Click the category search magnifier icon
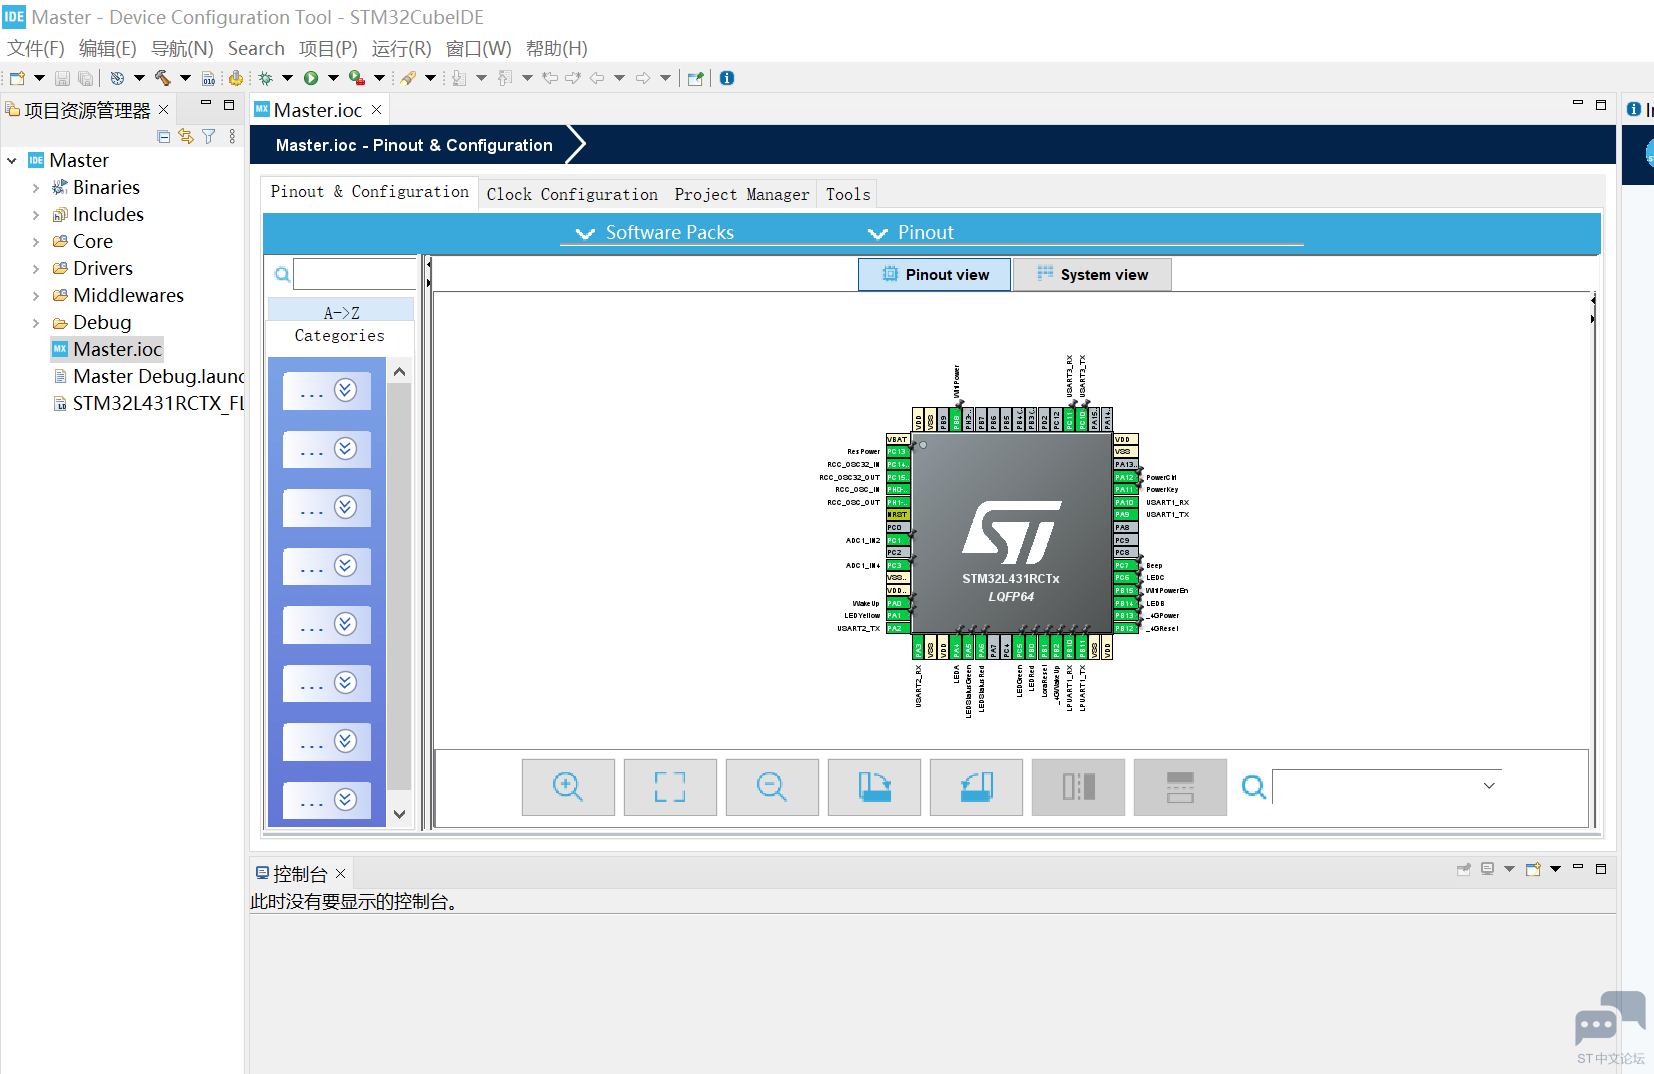Image resolution: width=1654 pixels, height=1074 pixels. pos(283,274)
